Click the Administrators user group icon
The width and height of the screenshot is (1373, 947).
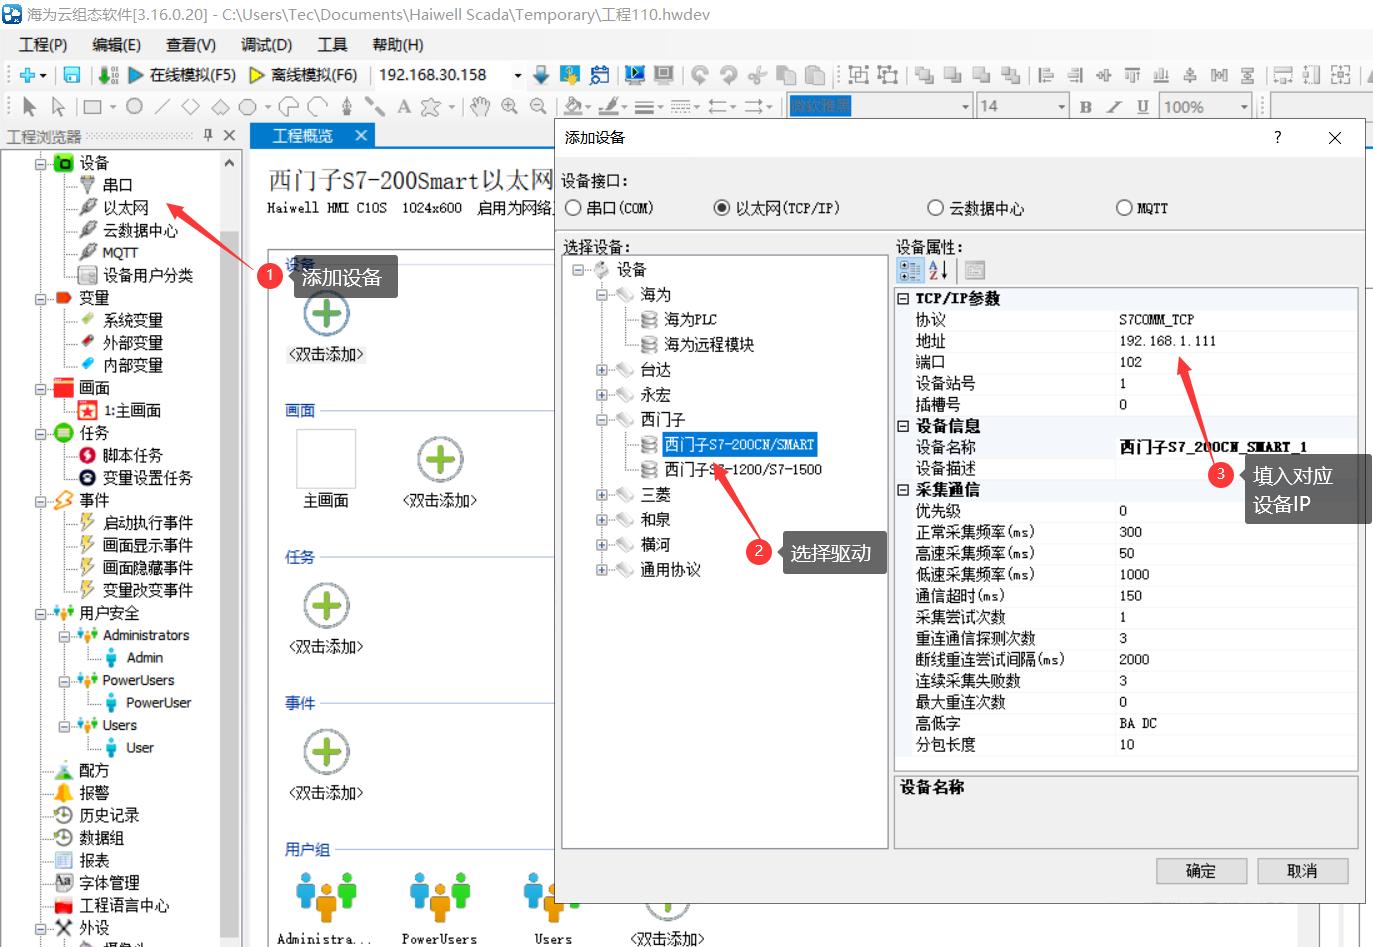point(326,896)
